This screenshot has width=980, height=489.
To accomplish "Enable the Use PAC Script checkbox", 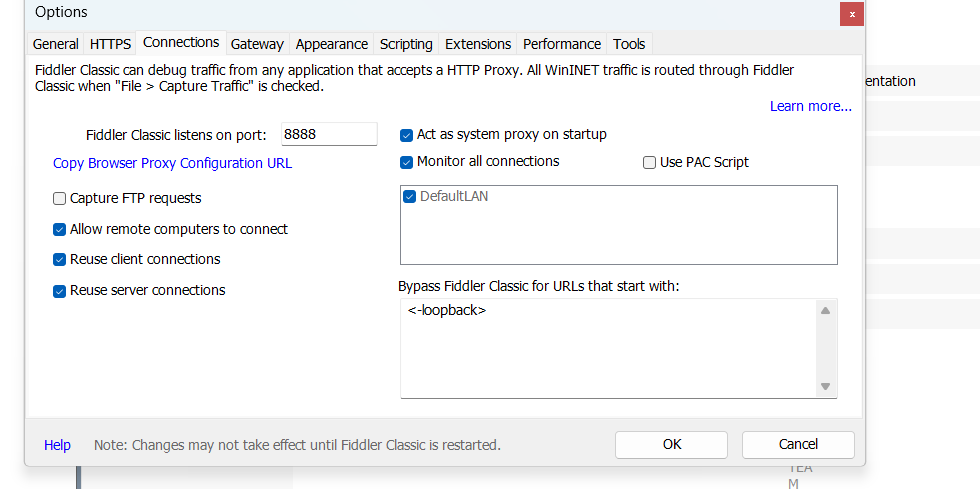I will coord(650,163).
